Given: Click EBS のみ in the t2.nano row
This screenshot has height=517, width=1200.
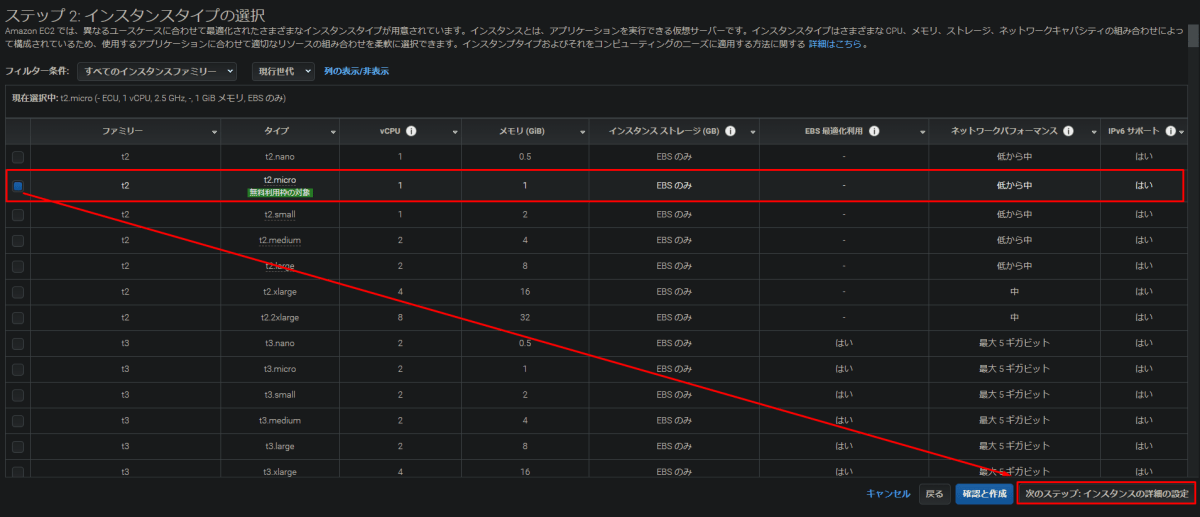Looking at the screenshot, I should (x=674, y=157).
